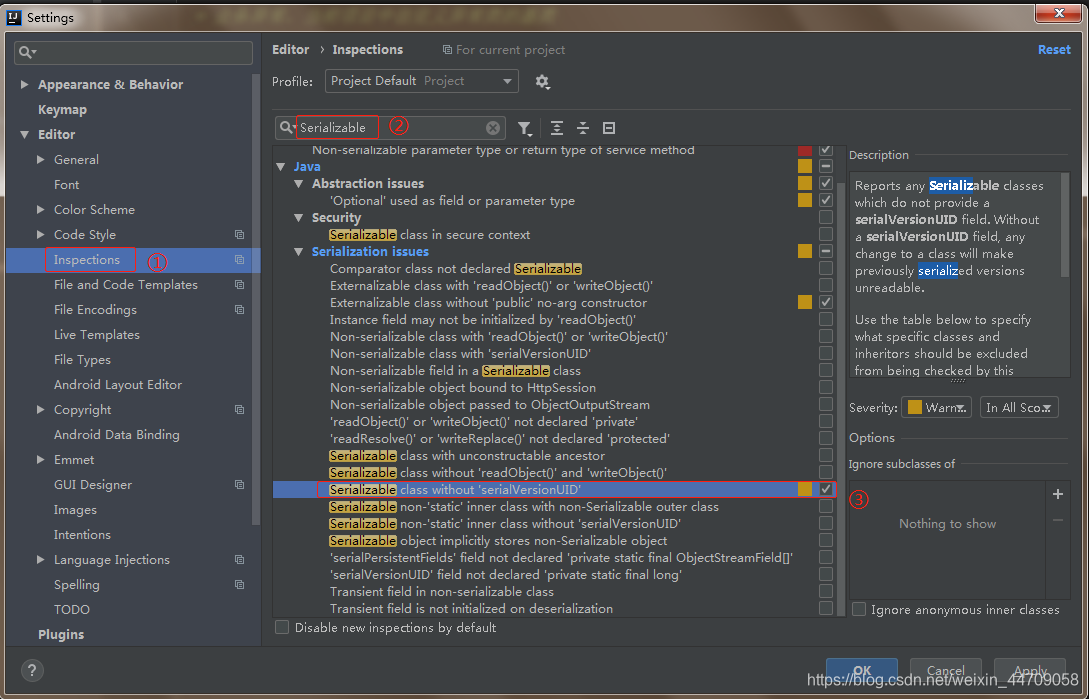1089x699 pixels.
Task: Click the help question mark icon
Action: pyautogui.click(x=30, y=671)
